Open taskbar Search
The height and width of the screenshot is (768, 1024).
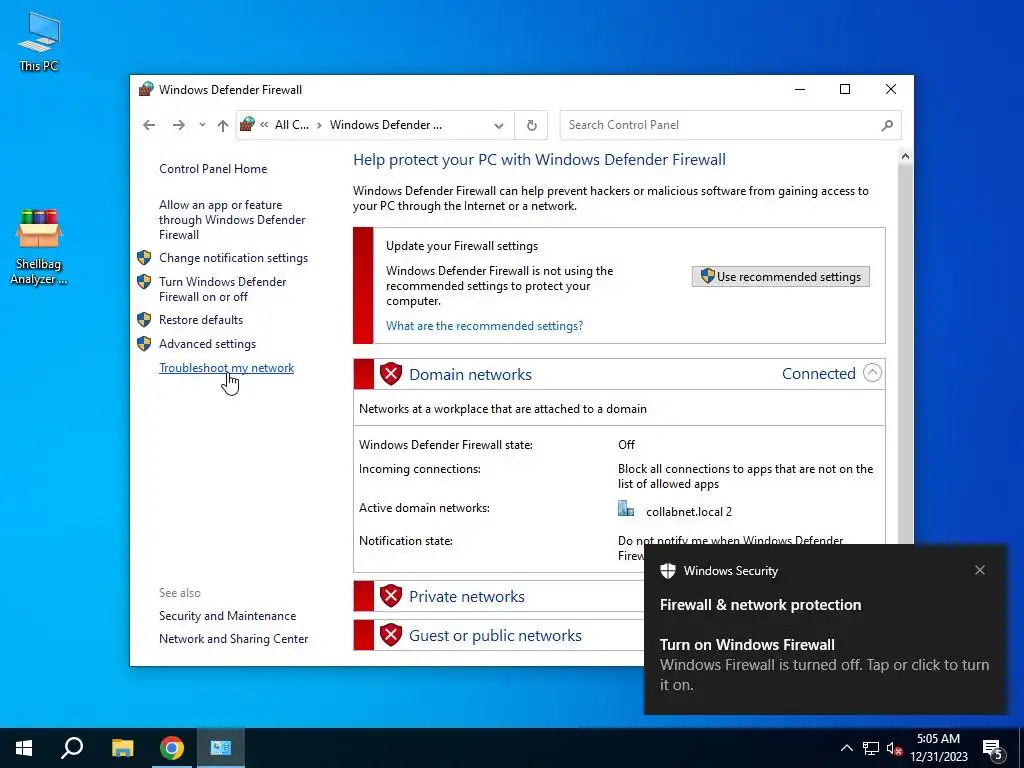pyautogui.click(x=72, y=748)
